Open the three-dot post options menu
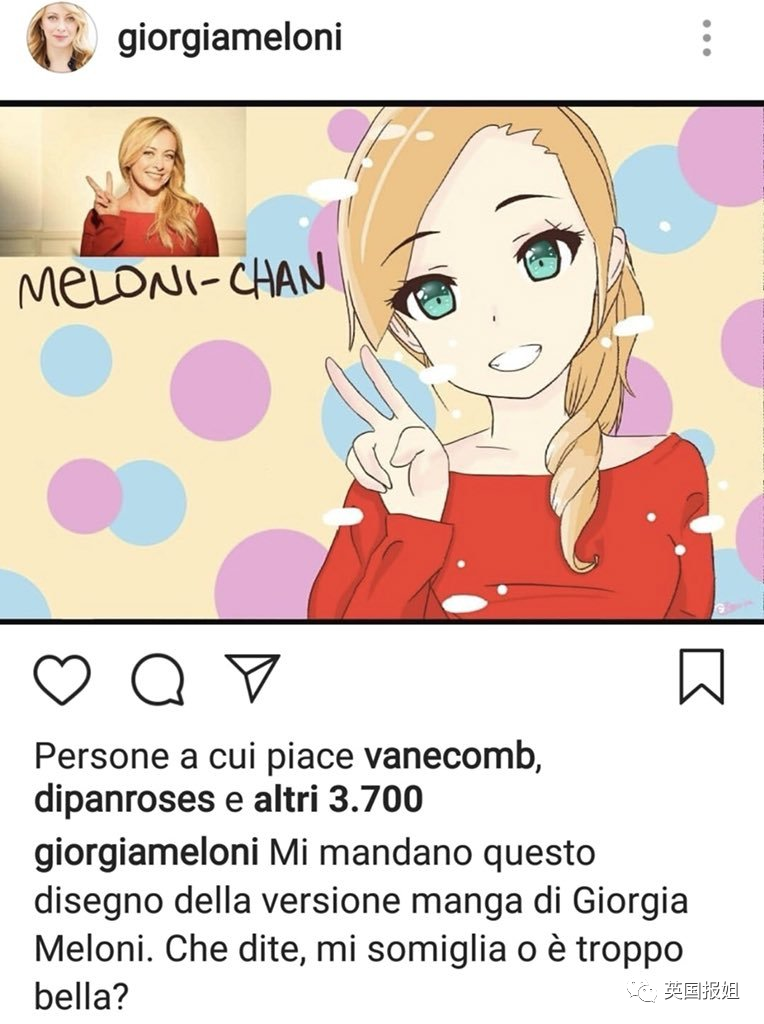 click(x=707, y=38)
